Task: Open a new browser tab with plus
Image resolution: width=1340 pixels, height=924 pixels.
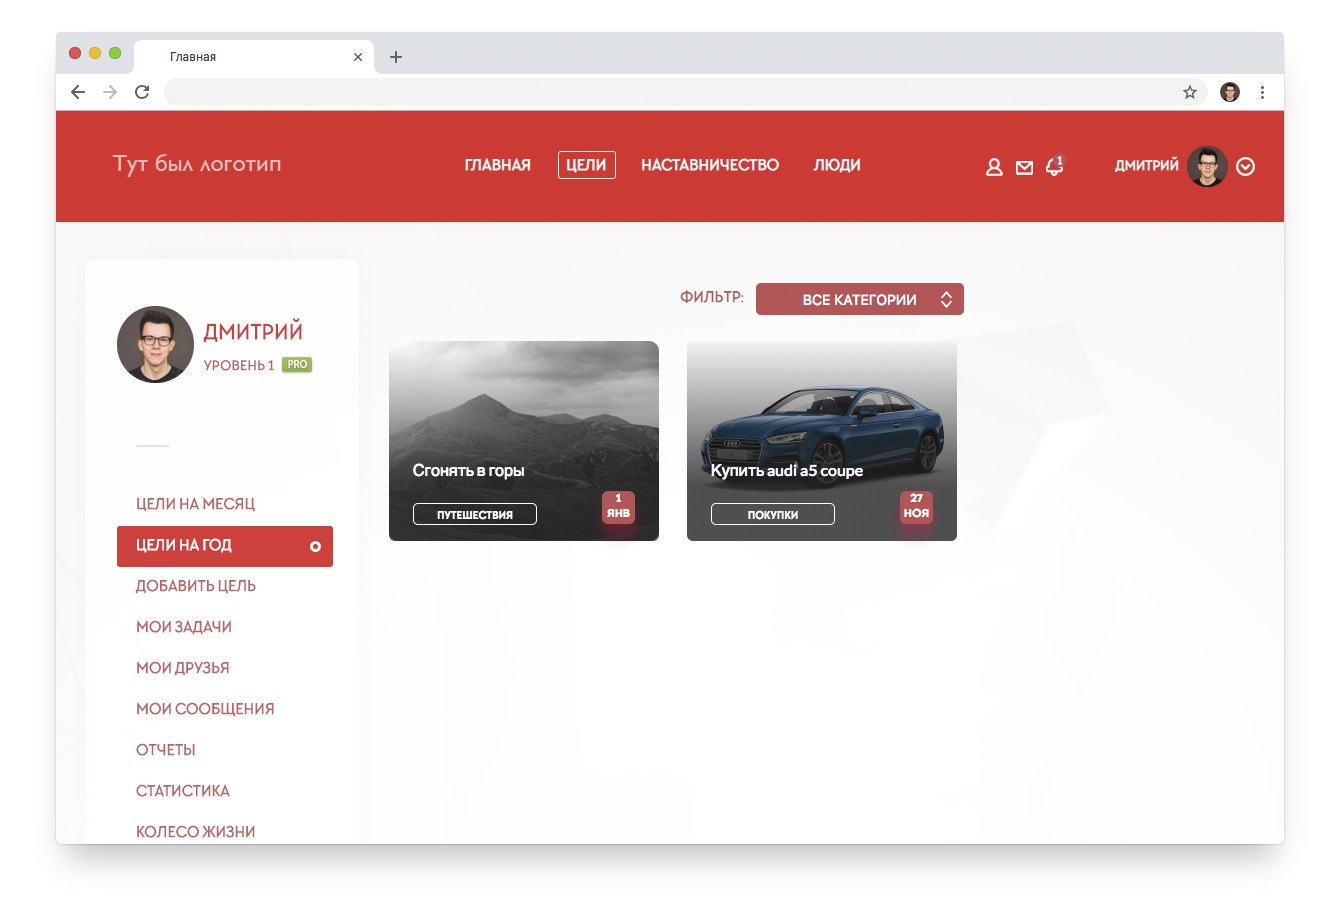Action: (396, 57)
